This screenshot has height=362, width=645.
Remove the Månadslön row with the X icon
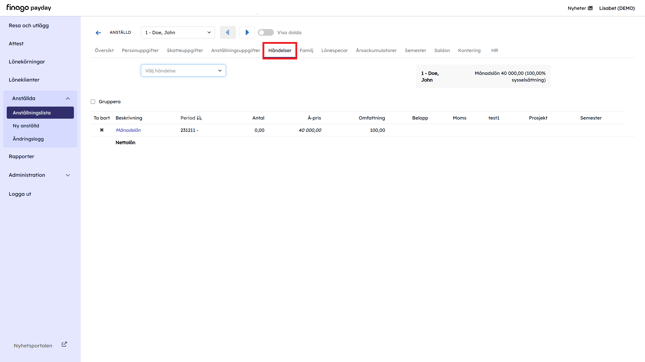(102, 130)
